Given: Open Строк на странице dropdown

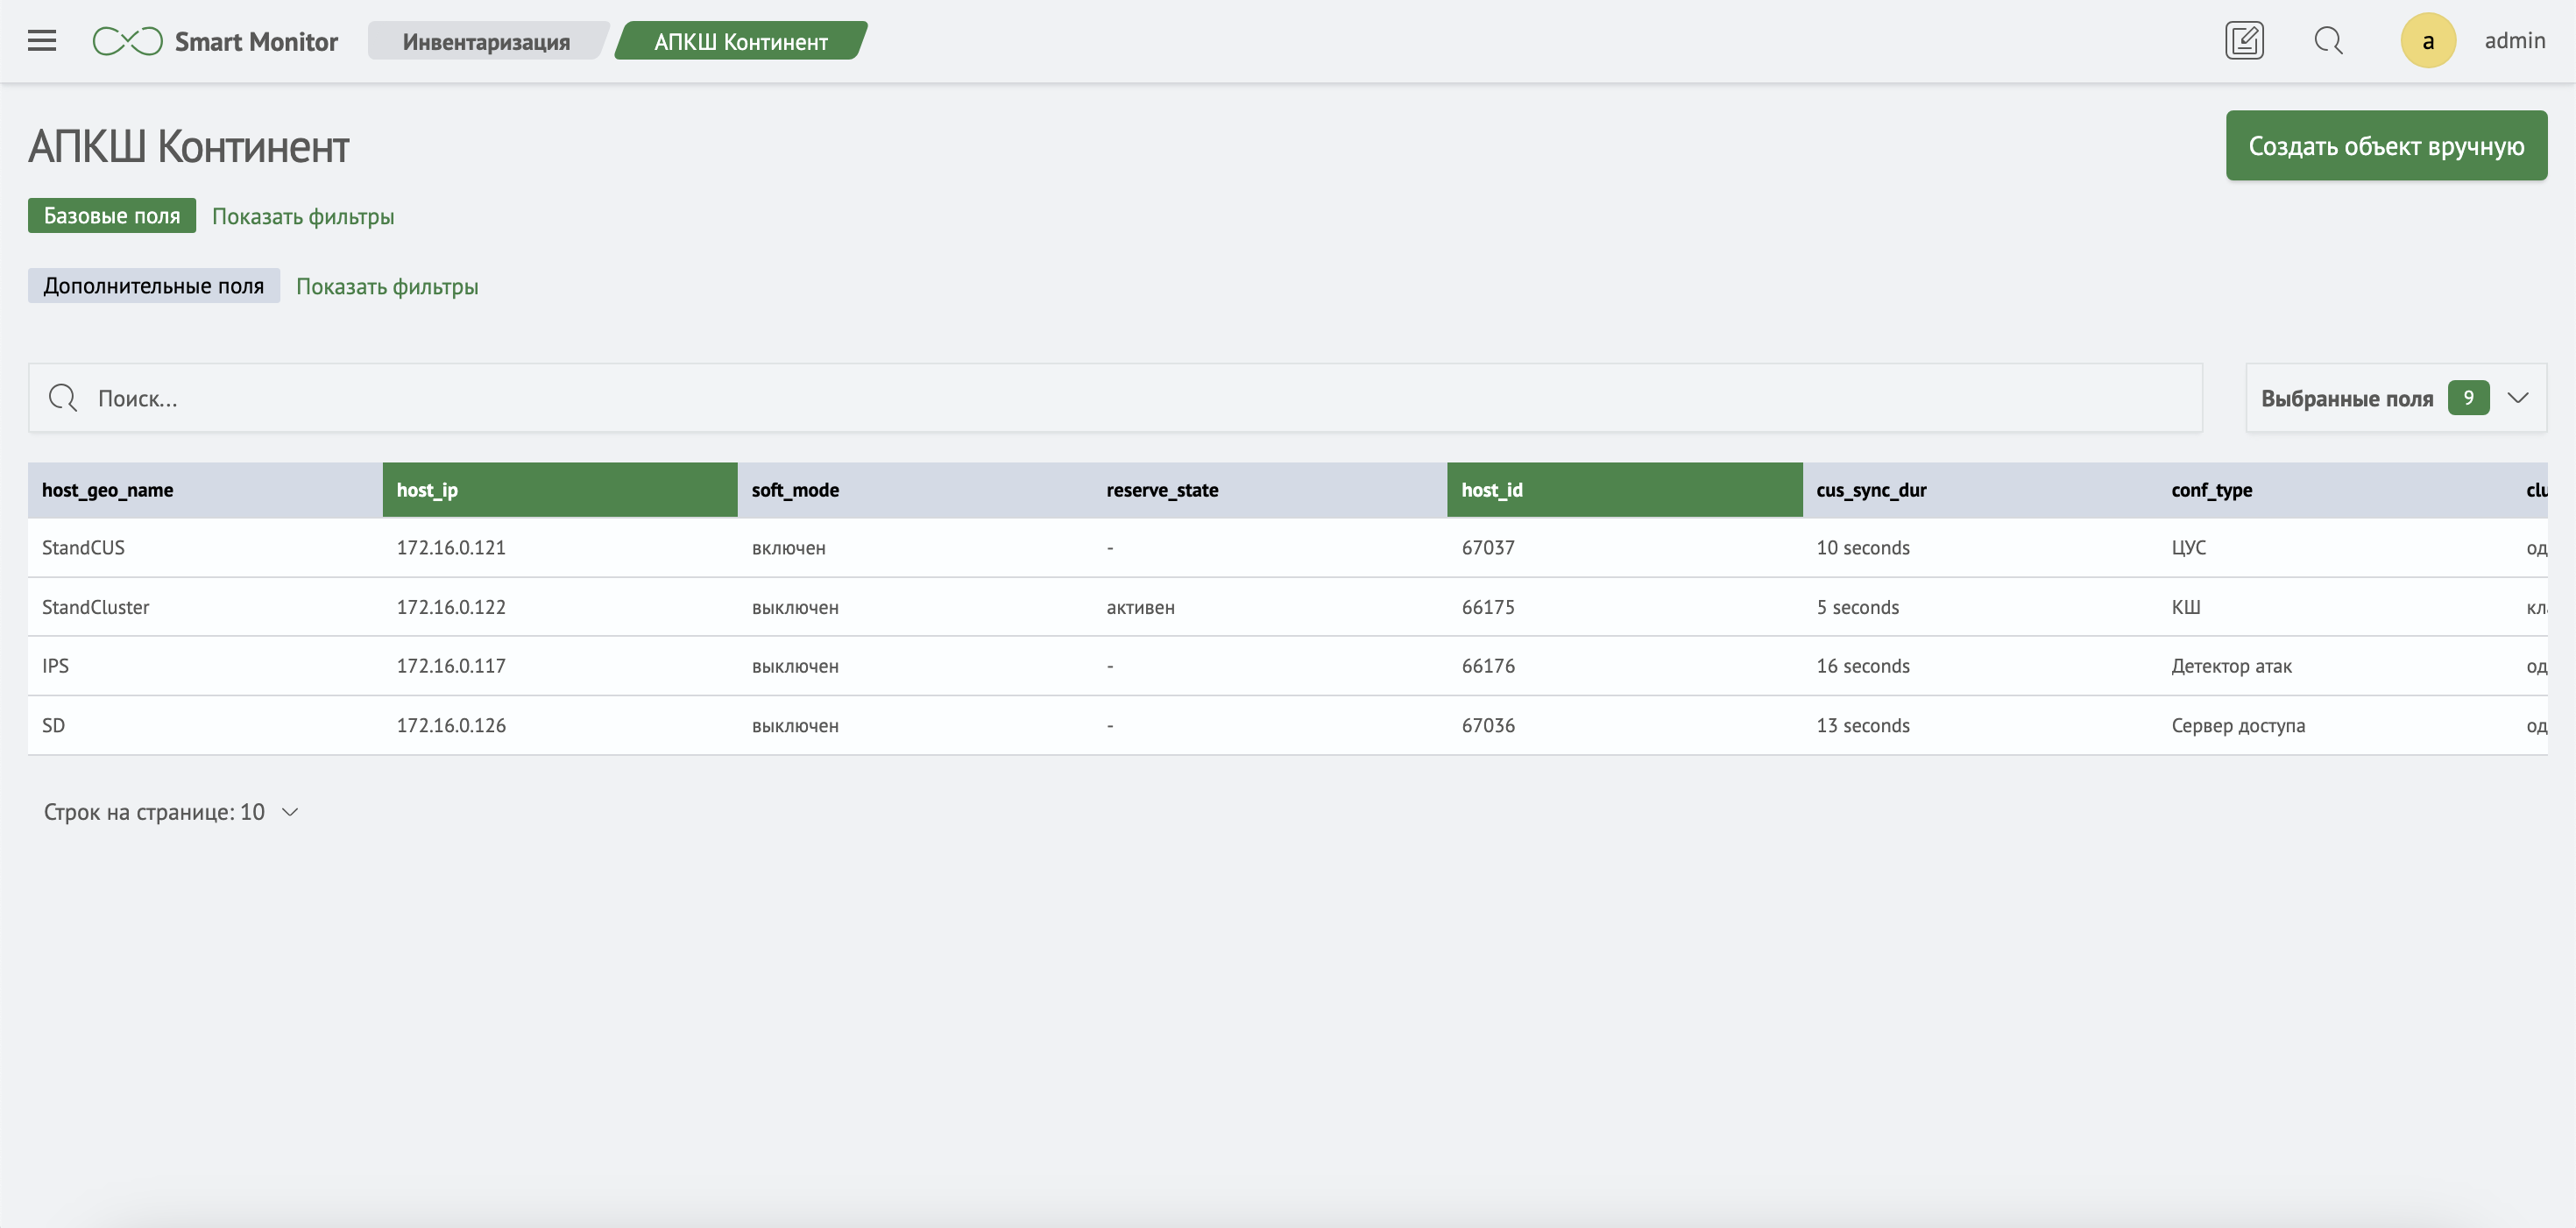Looking at the screenshot, I should coord(171,812).
